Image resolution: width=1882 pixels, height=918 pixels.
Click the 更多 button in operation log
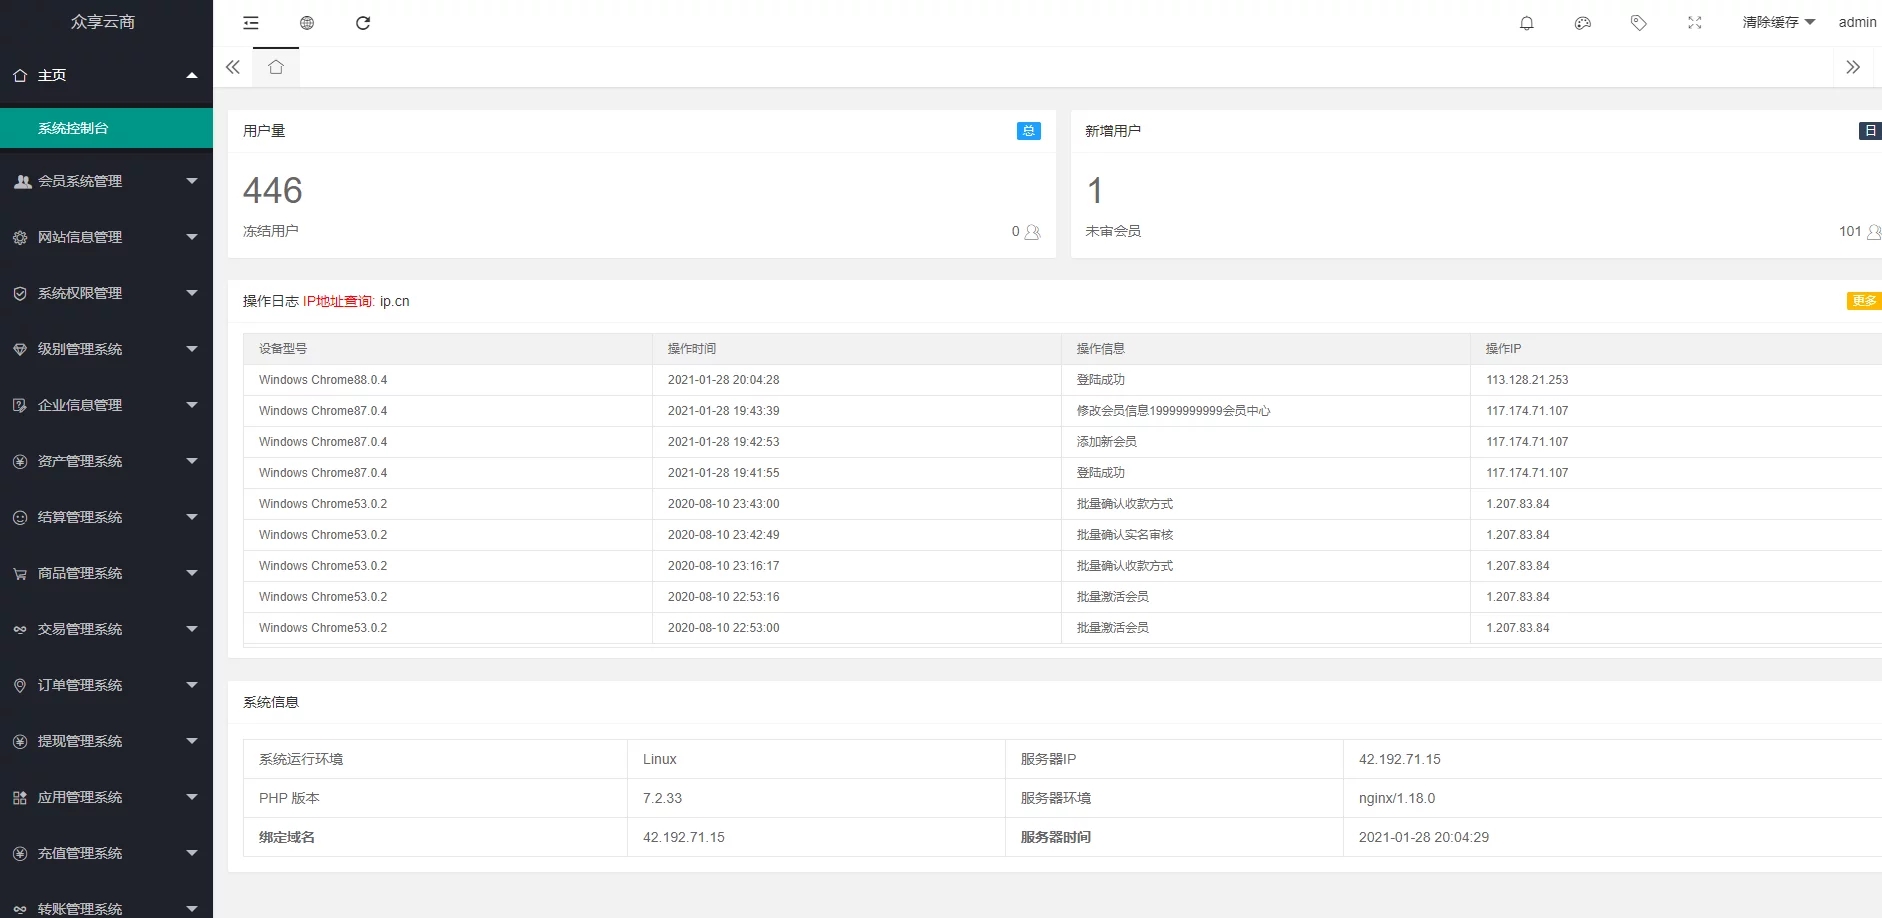point(1863,301)
